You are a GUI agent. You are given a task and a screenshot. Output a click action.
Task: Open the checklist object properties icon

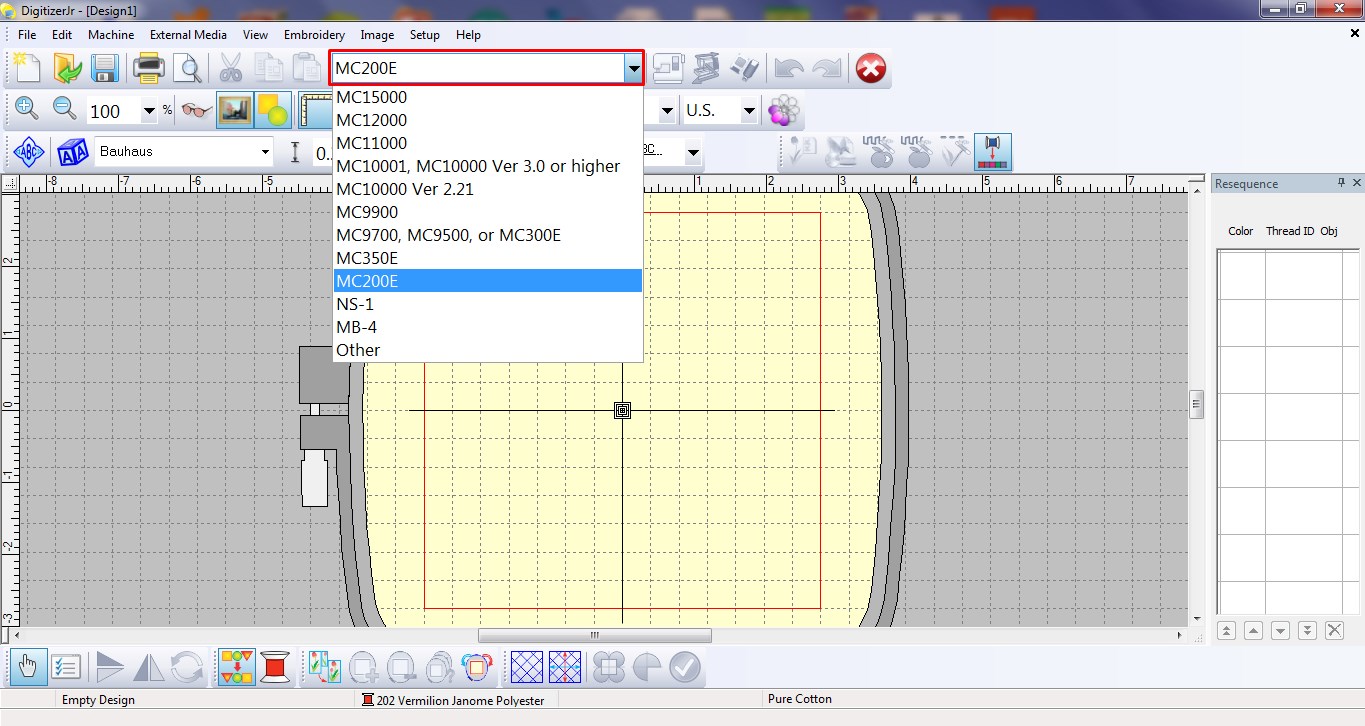65,667
